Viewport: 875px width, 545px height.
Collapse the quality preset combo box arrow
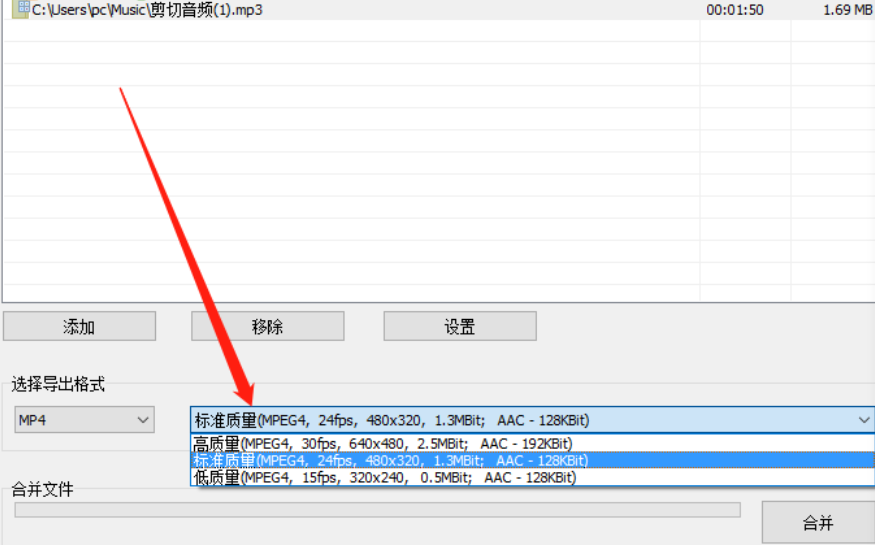864,420
